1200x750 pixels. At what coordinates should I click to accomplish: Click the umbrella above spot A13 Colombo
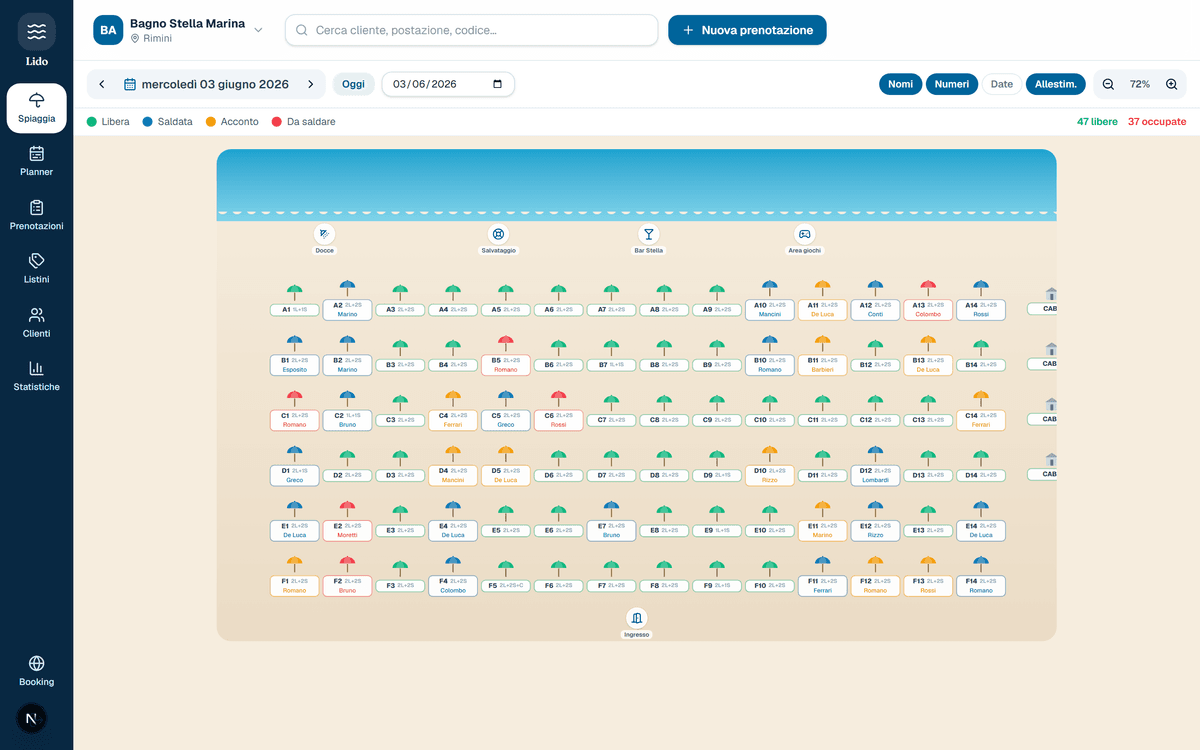tap(928, 290)
